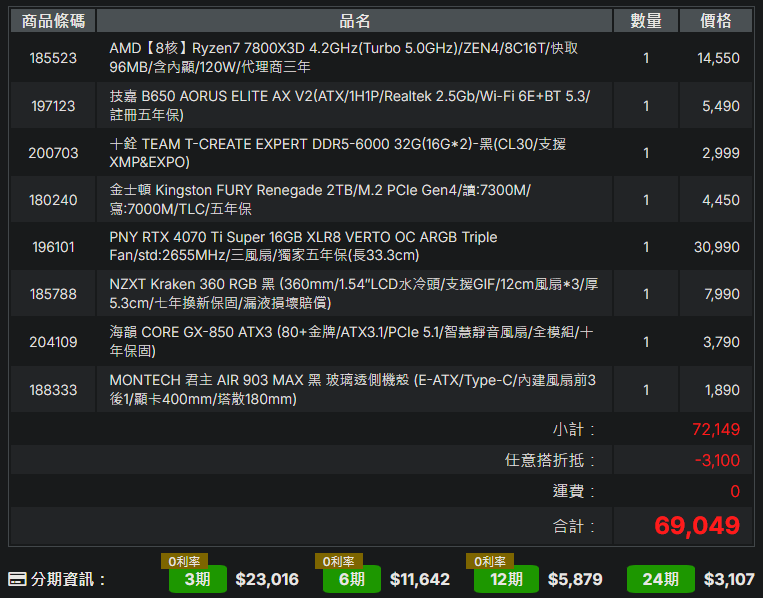Click the price 2,999
This screenshot has width=763, height=598.
click(x=720, y=153)
